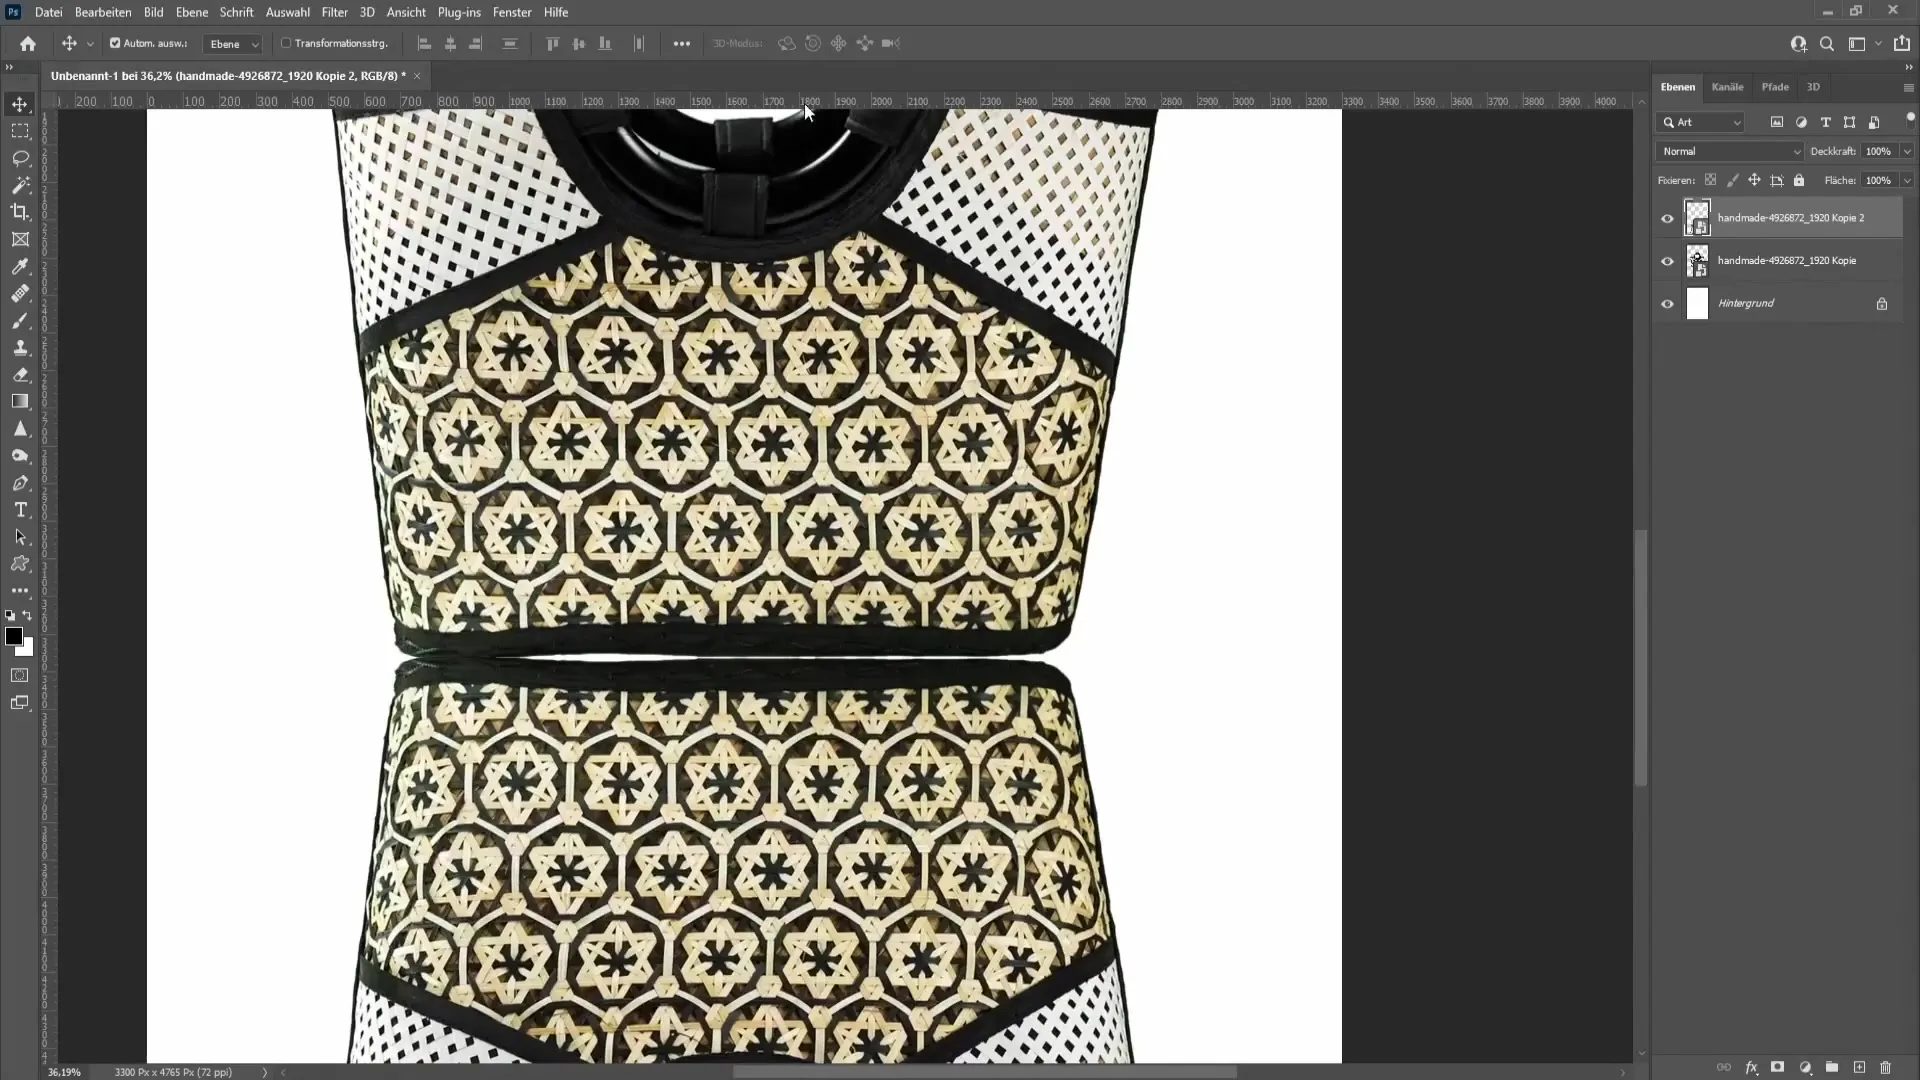Click the 3D panel tab

tap(1813, 86)
